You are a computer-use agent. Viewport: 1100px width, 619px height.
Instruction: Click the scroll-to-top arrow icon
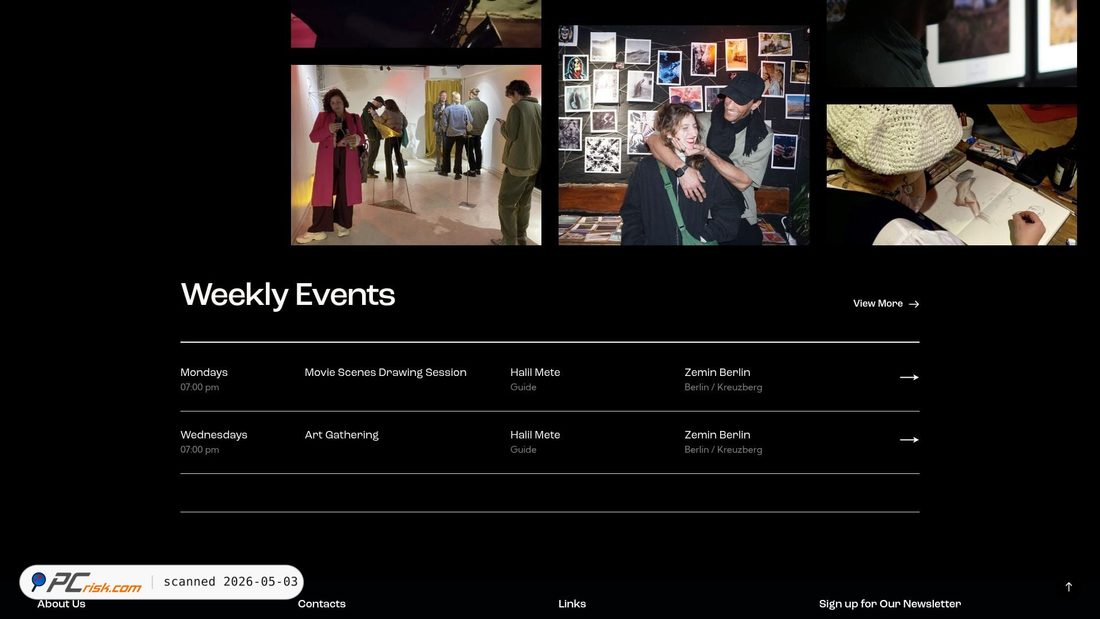[x=1068, y=587]
